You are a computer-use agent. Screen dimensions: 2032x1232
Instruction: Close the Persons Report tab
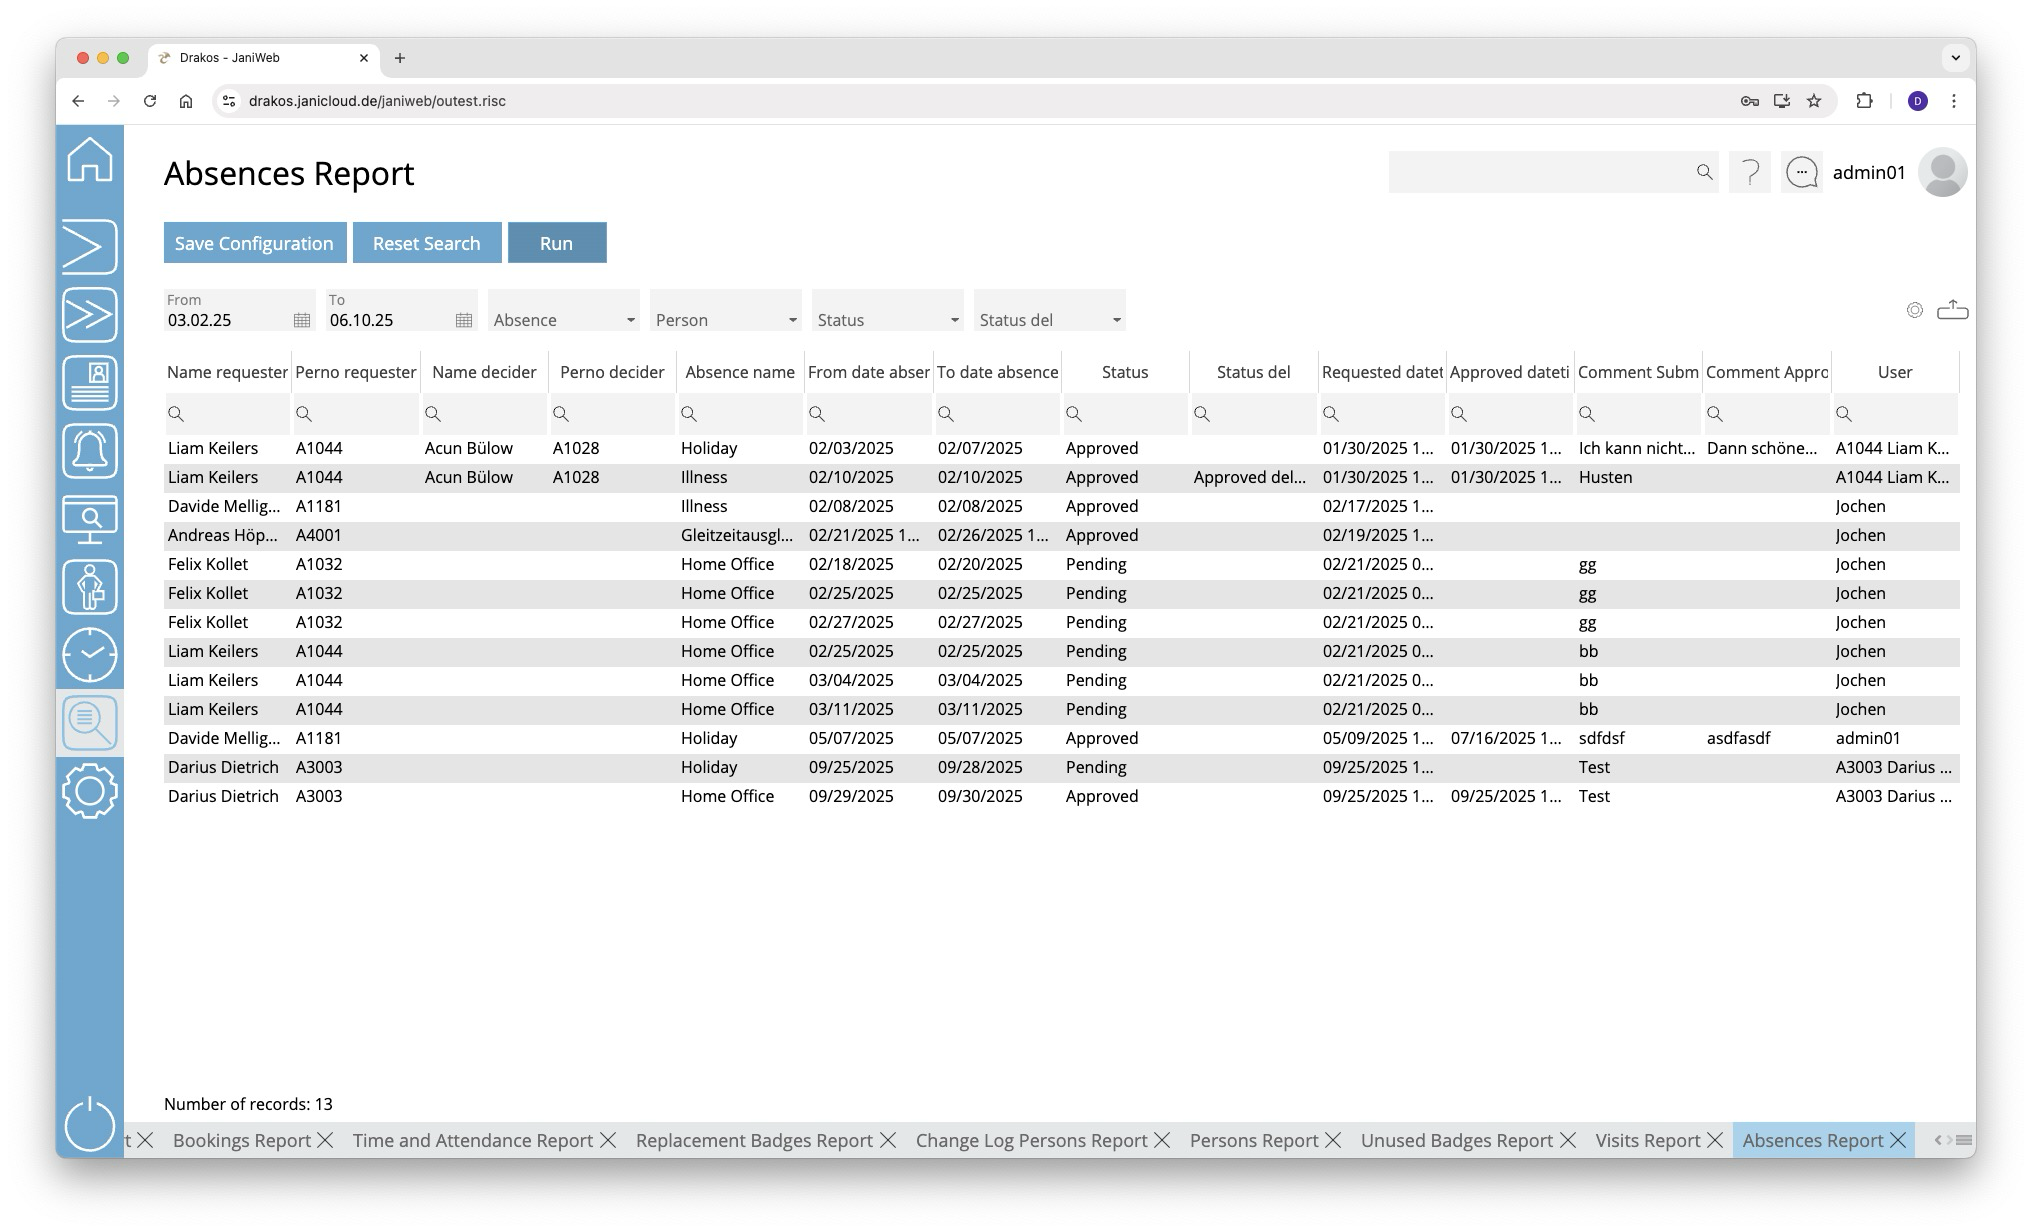click(1333, 1141)
